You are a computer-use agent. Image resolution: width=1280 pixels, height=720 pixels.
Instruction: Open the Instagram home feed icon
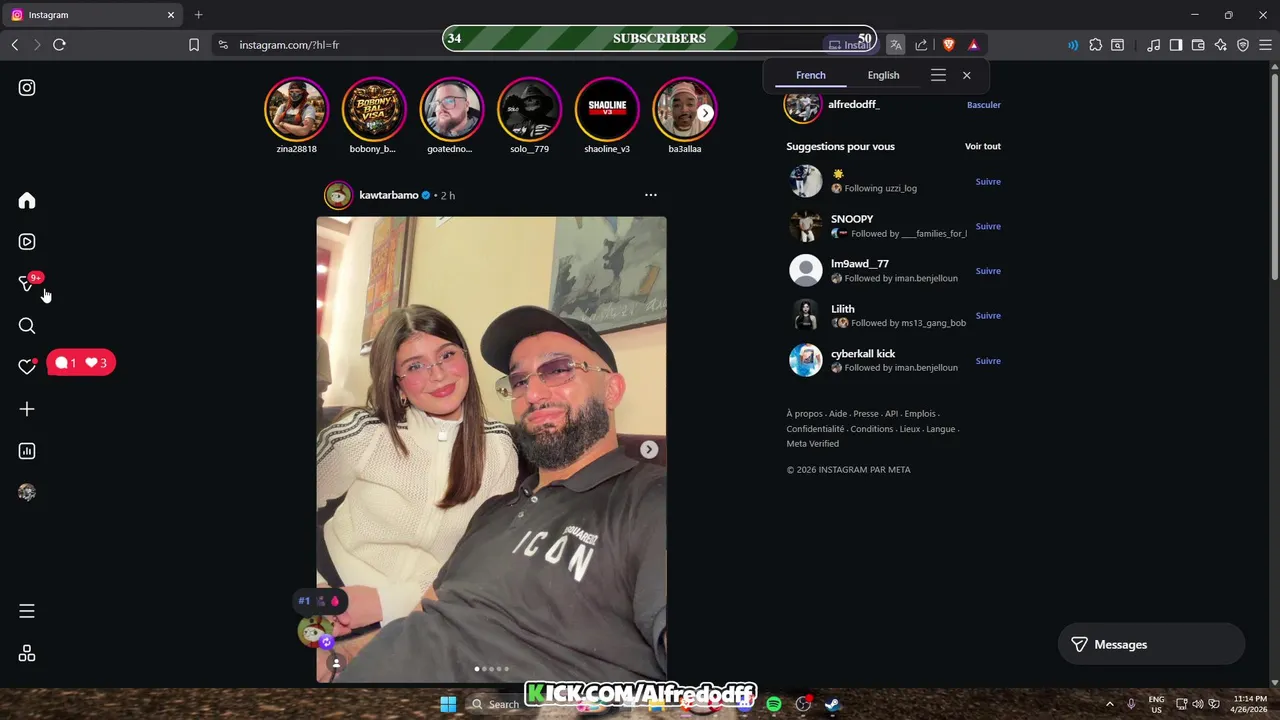[x=27, y=201]
